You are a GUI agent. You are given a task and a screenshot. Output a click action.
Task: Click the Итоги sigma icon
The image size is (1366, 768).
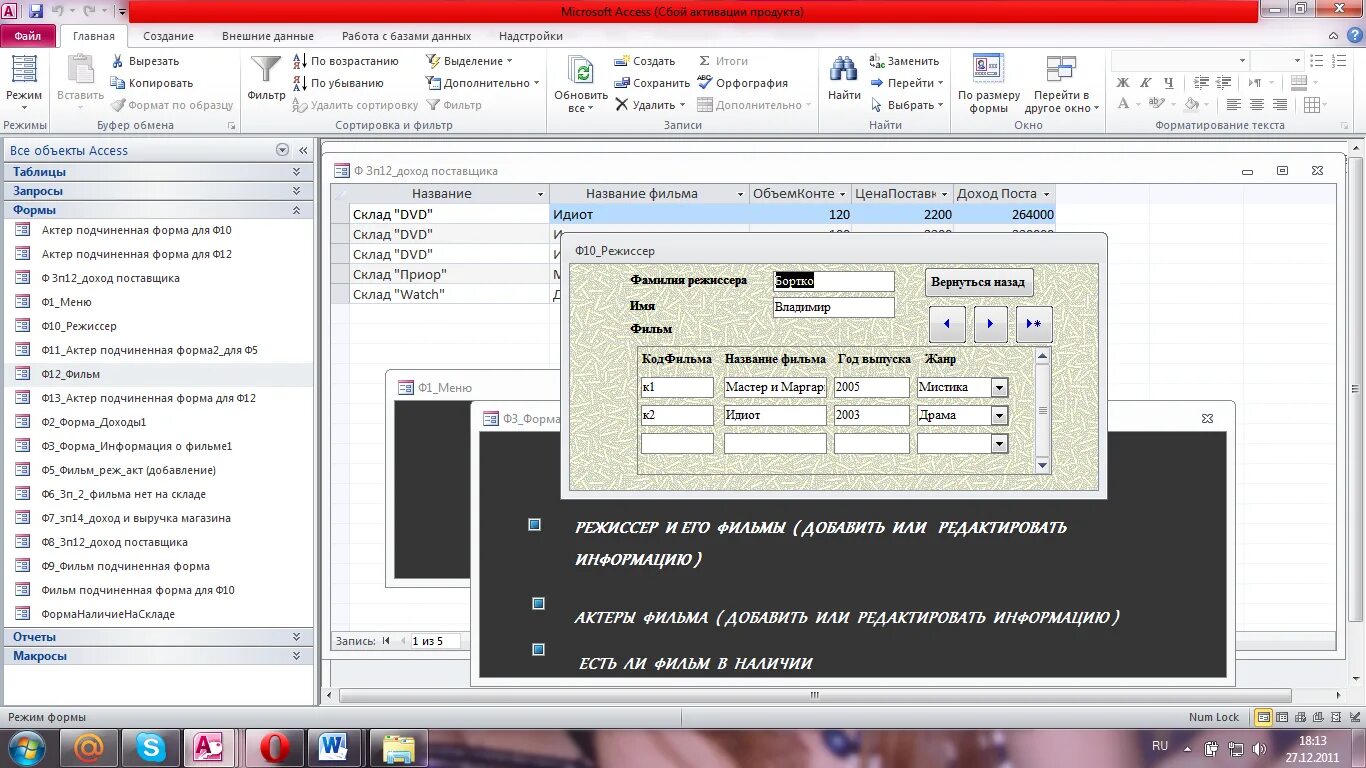(704, 61)
